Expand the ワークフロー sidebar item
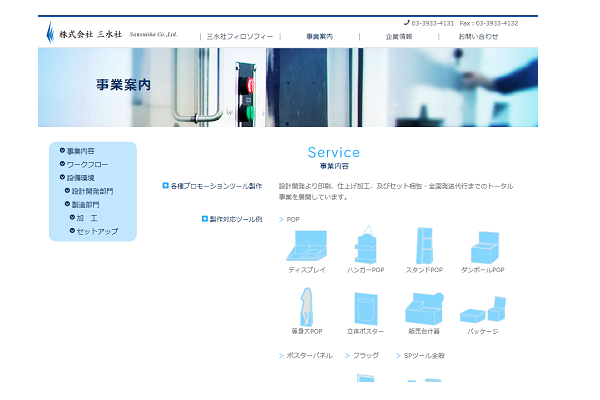 [87, 164]
